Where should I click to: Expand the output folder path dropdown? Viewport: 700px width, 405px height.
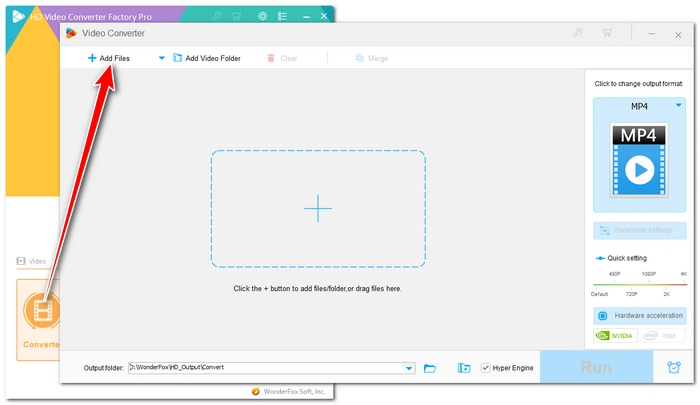point(409,368)
